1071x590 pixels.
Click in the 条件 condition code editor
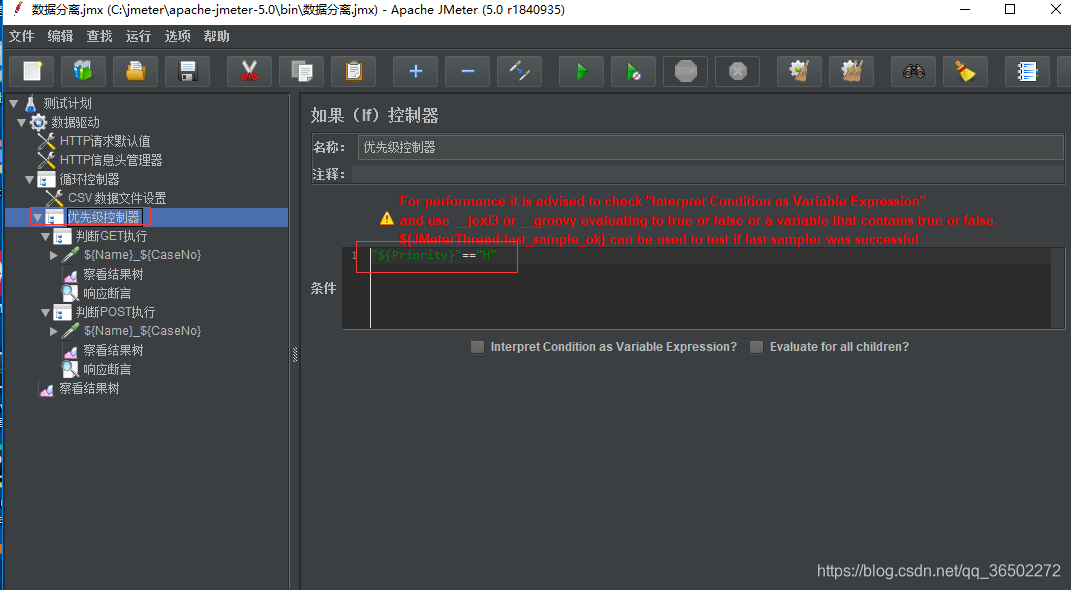(704, 288)
